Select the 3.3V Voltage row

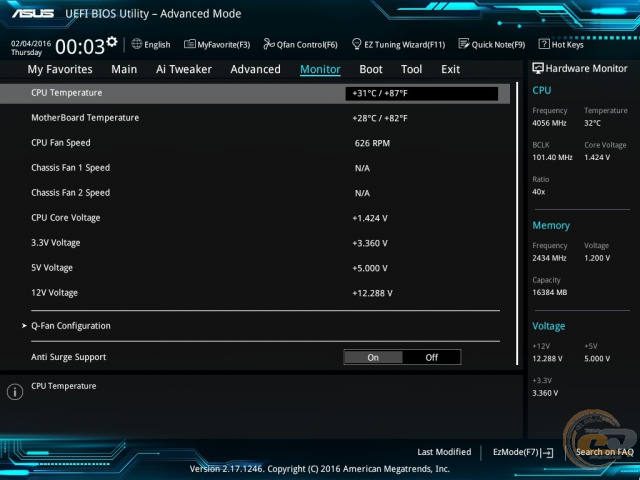click(x=255, y=243)
